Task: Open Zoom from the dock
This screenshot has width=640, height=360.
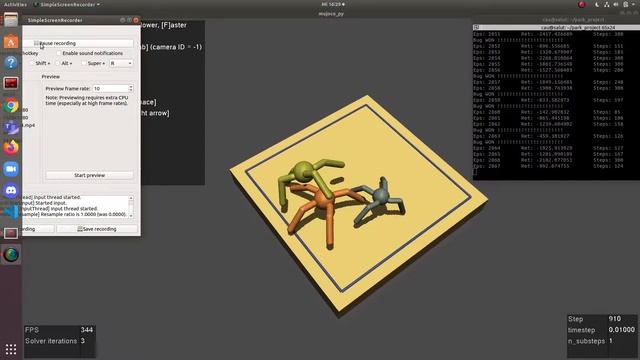Action: tap(11, 169)
